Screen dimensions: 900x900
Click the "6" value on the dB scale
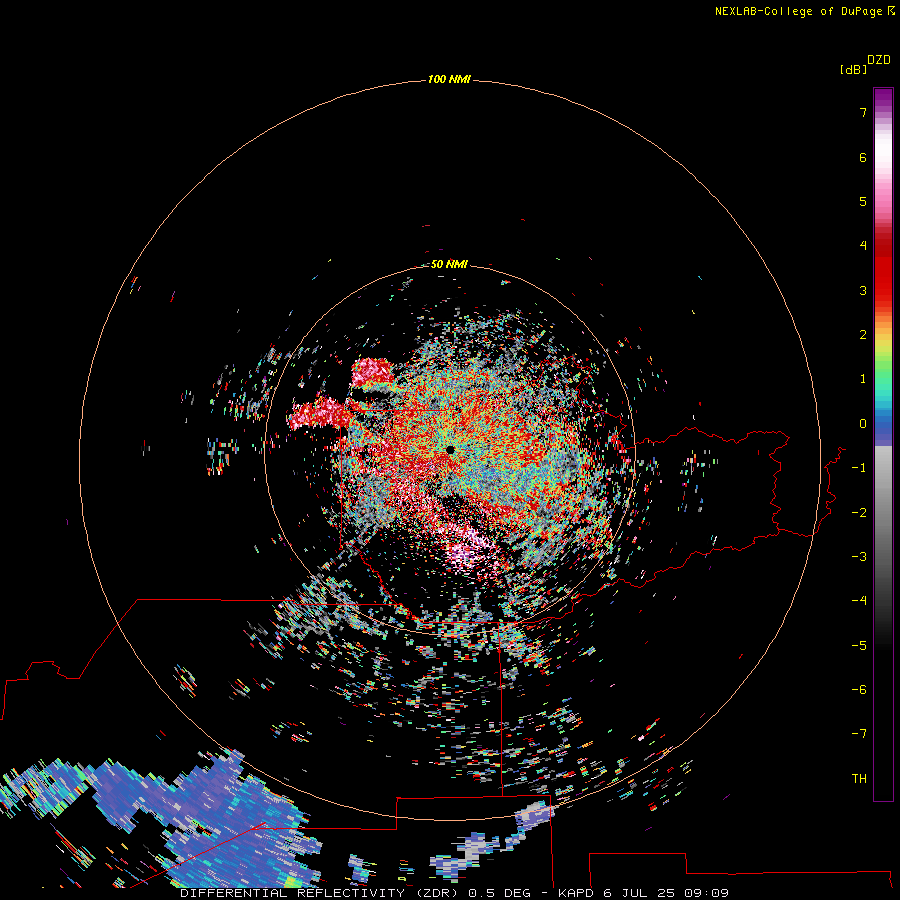click(x=863, y=157)
